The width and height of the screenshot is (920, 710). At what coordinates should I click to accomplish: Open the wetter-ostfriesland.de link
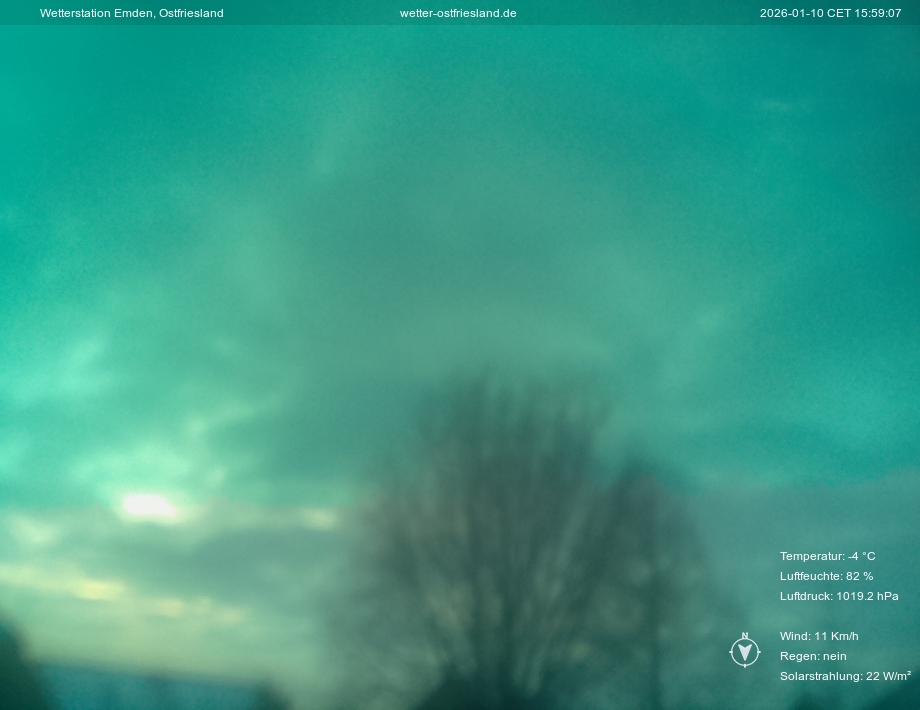coord(458,13)
